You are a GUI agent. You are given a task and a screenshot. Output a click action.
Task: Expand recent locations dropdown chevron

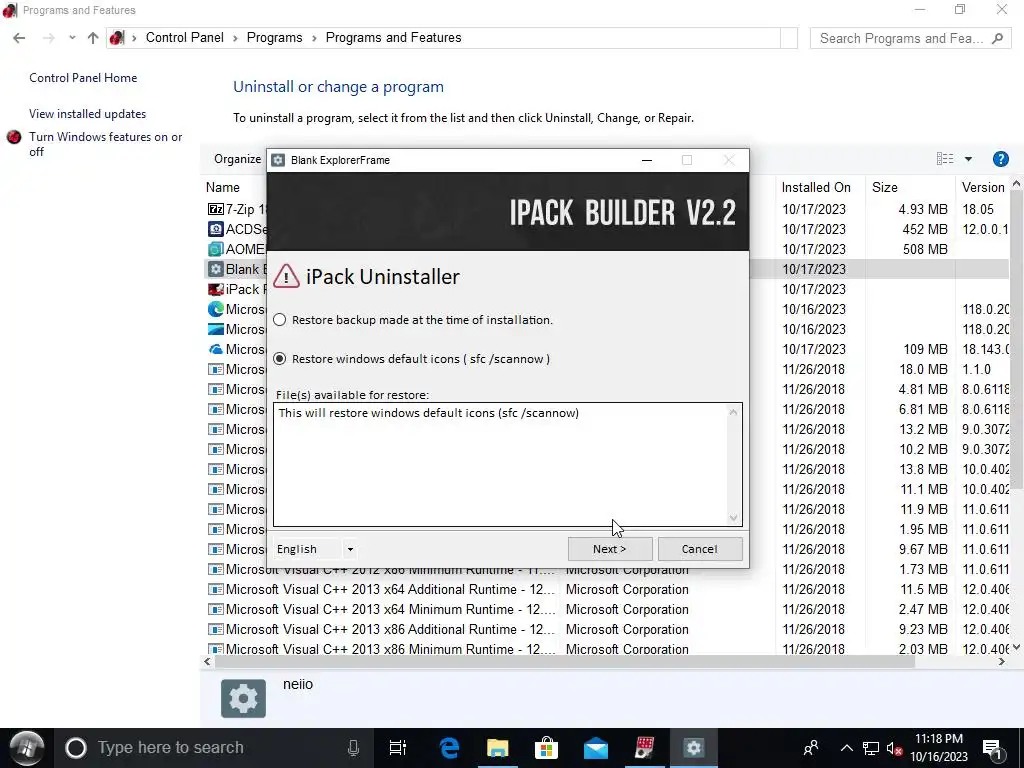pos(72,38)
